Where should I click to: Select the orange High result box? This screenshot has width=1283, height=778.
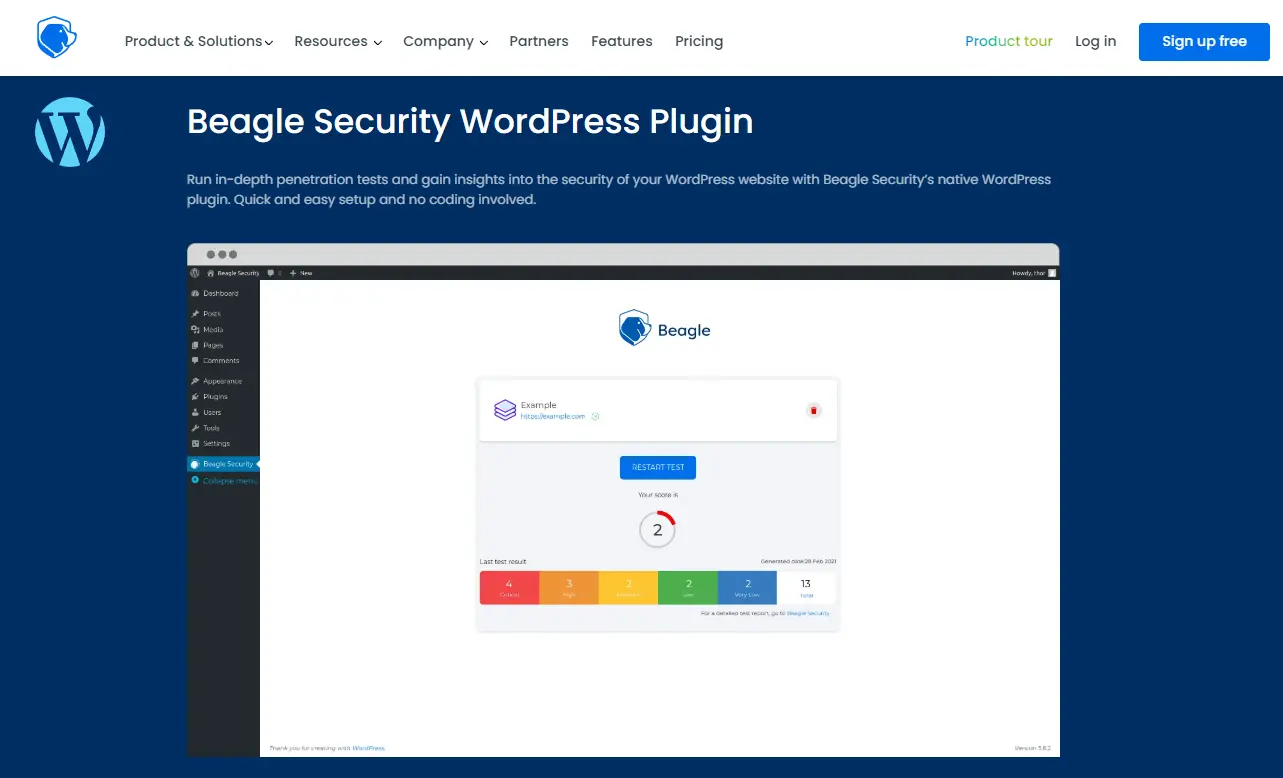[569, 587]
